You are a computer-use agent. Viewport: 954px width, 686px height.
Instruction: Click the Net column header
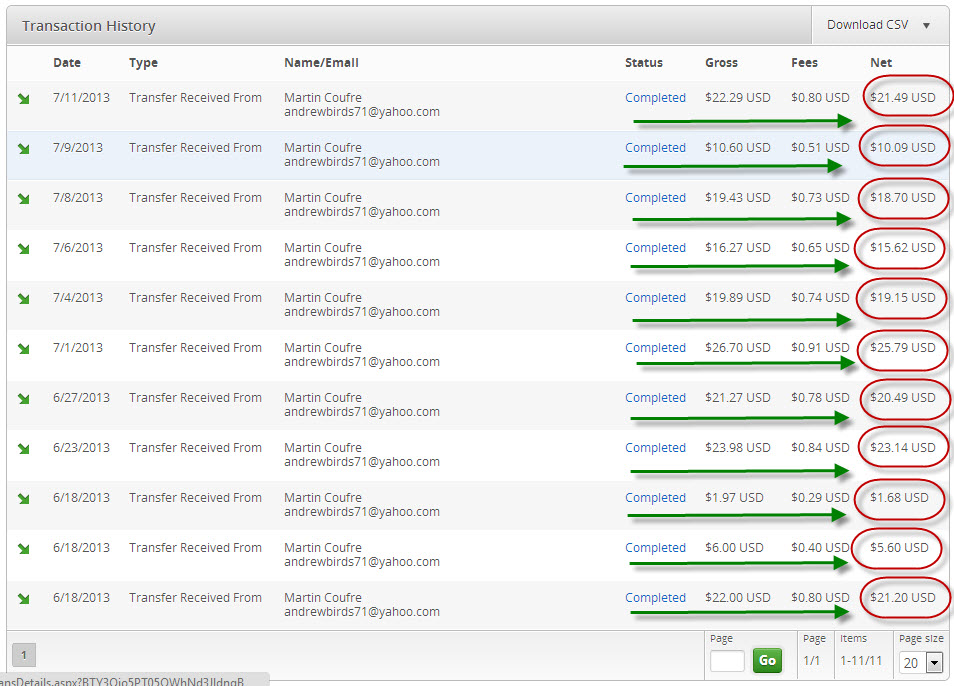click(x=881, y=62)
